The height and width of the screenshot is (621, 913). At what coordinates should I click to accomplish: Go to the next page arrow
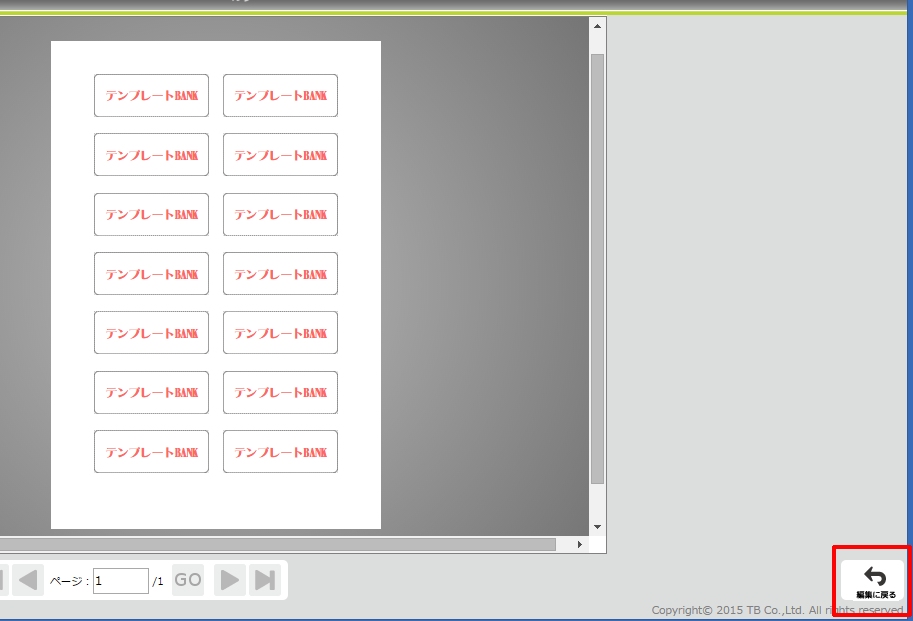[229, 580]
